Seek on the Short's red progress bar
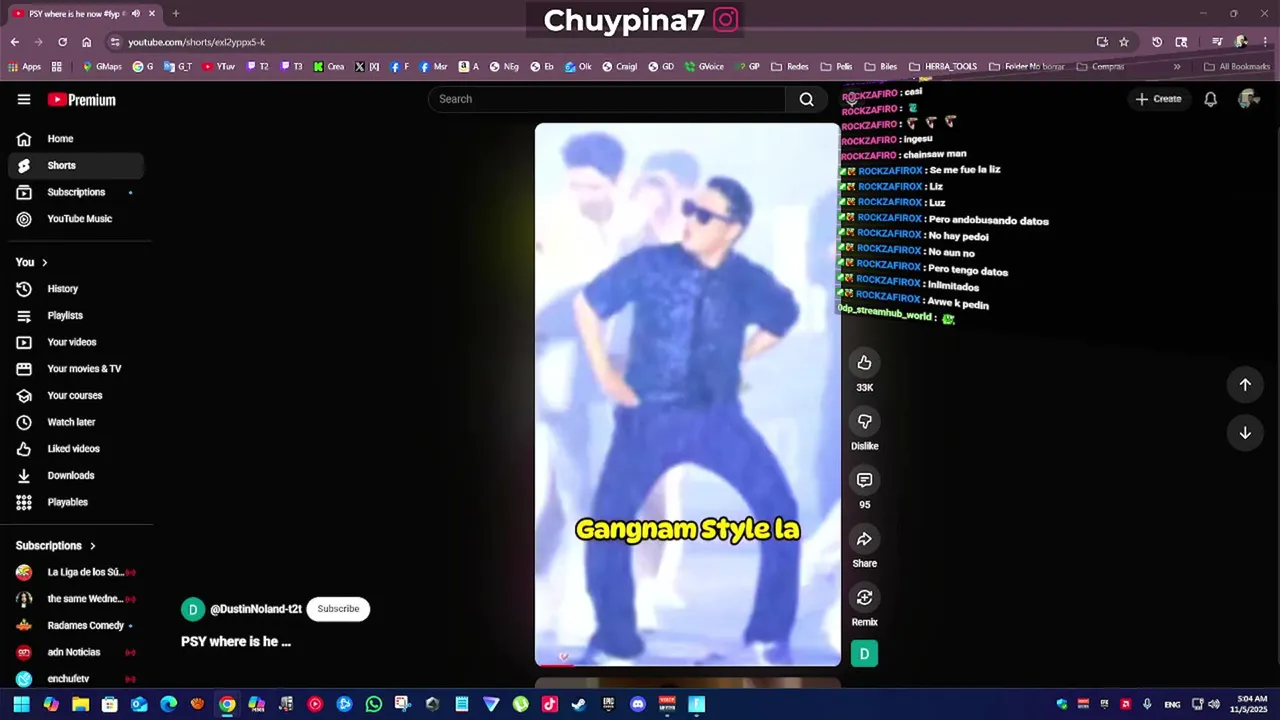Image resolution: width=1280 pixels, height=720 pixels. coord(688,664)
